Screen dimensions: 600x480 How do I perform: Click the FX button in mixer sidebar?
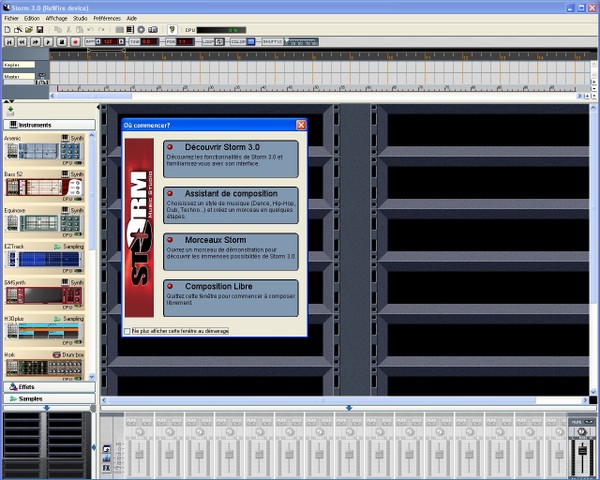[106, 468]
